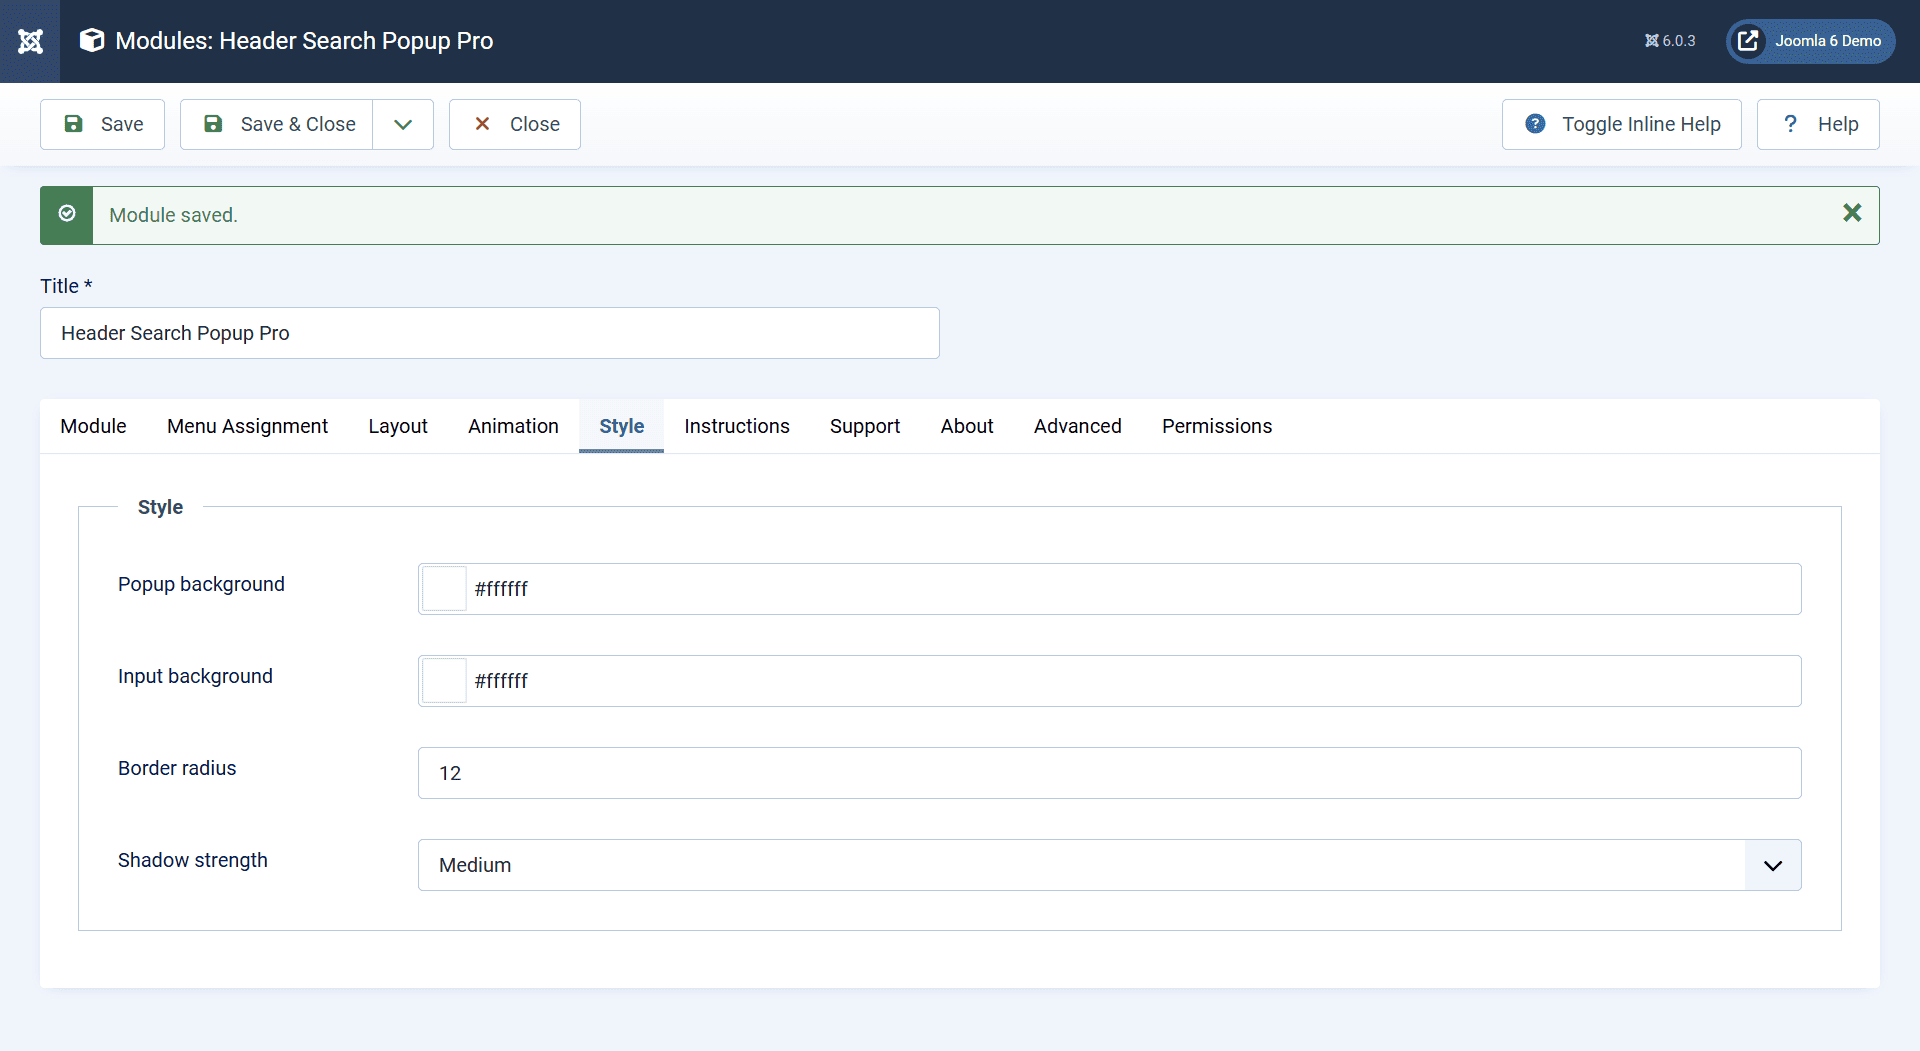Open the Popup background color picker
This screenshot has width=1920, height=1051.
(x=443, y=588)
